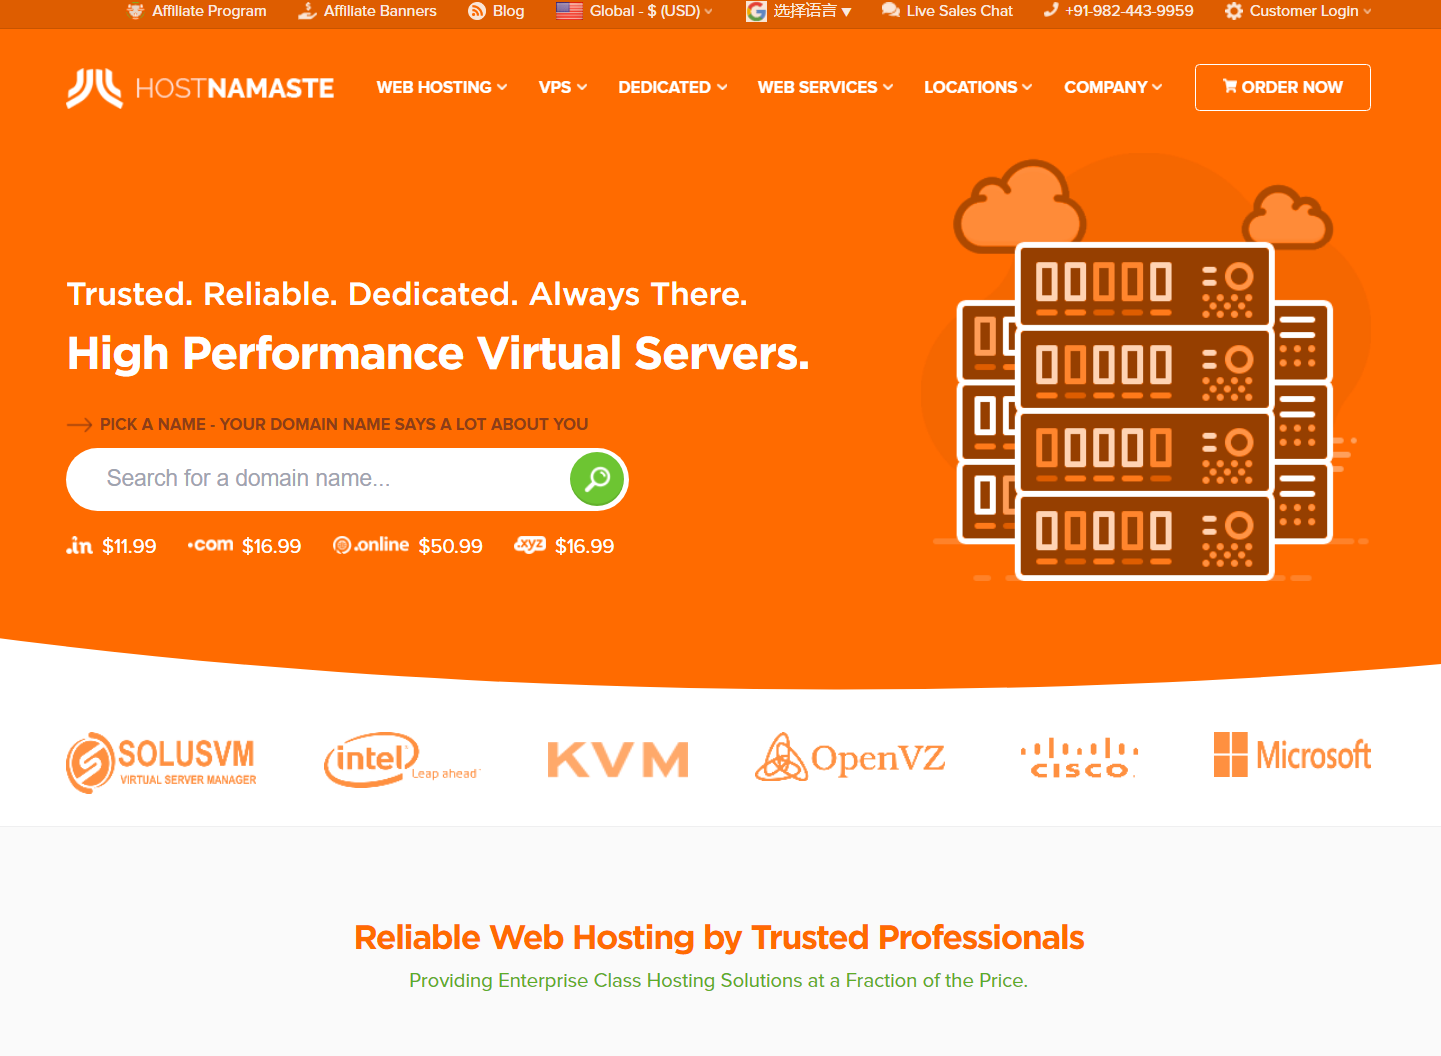
Task: Open the Google language selector dropdown
Action: [x=800, y=11]
